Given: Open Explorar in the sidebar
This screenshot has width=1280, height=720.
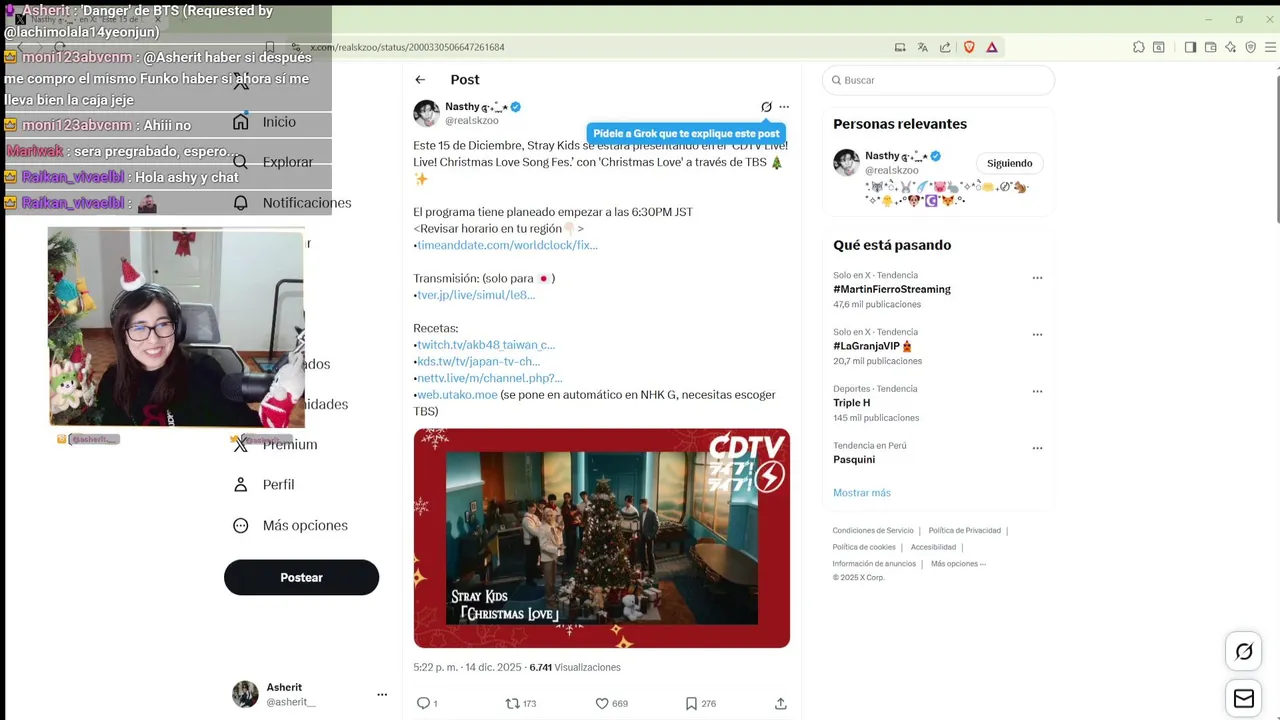Looking at the screenshot, I should click(x=273, y=162).
